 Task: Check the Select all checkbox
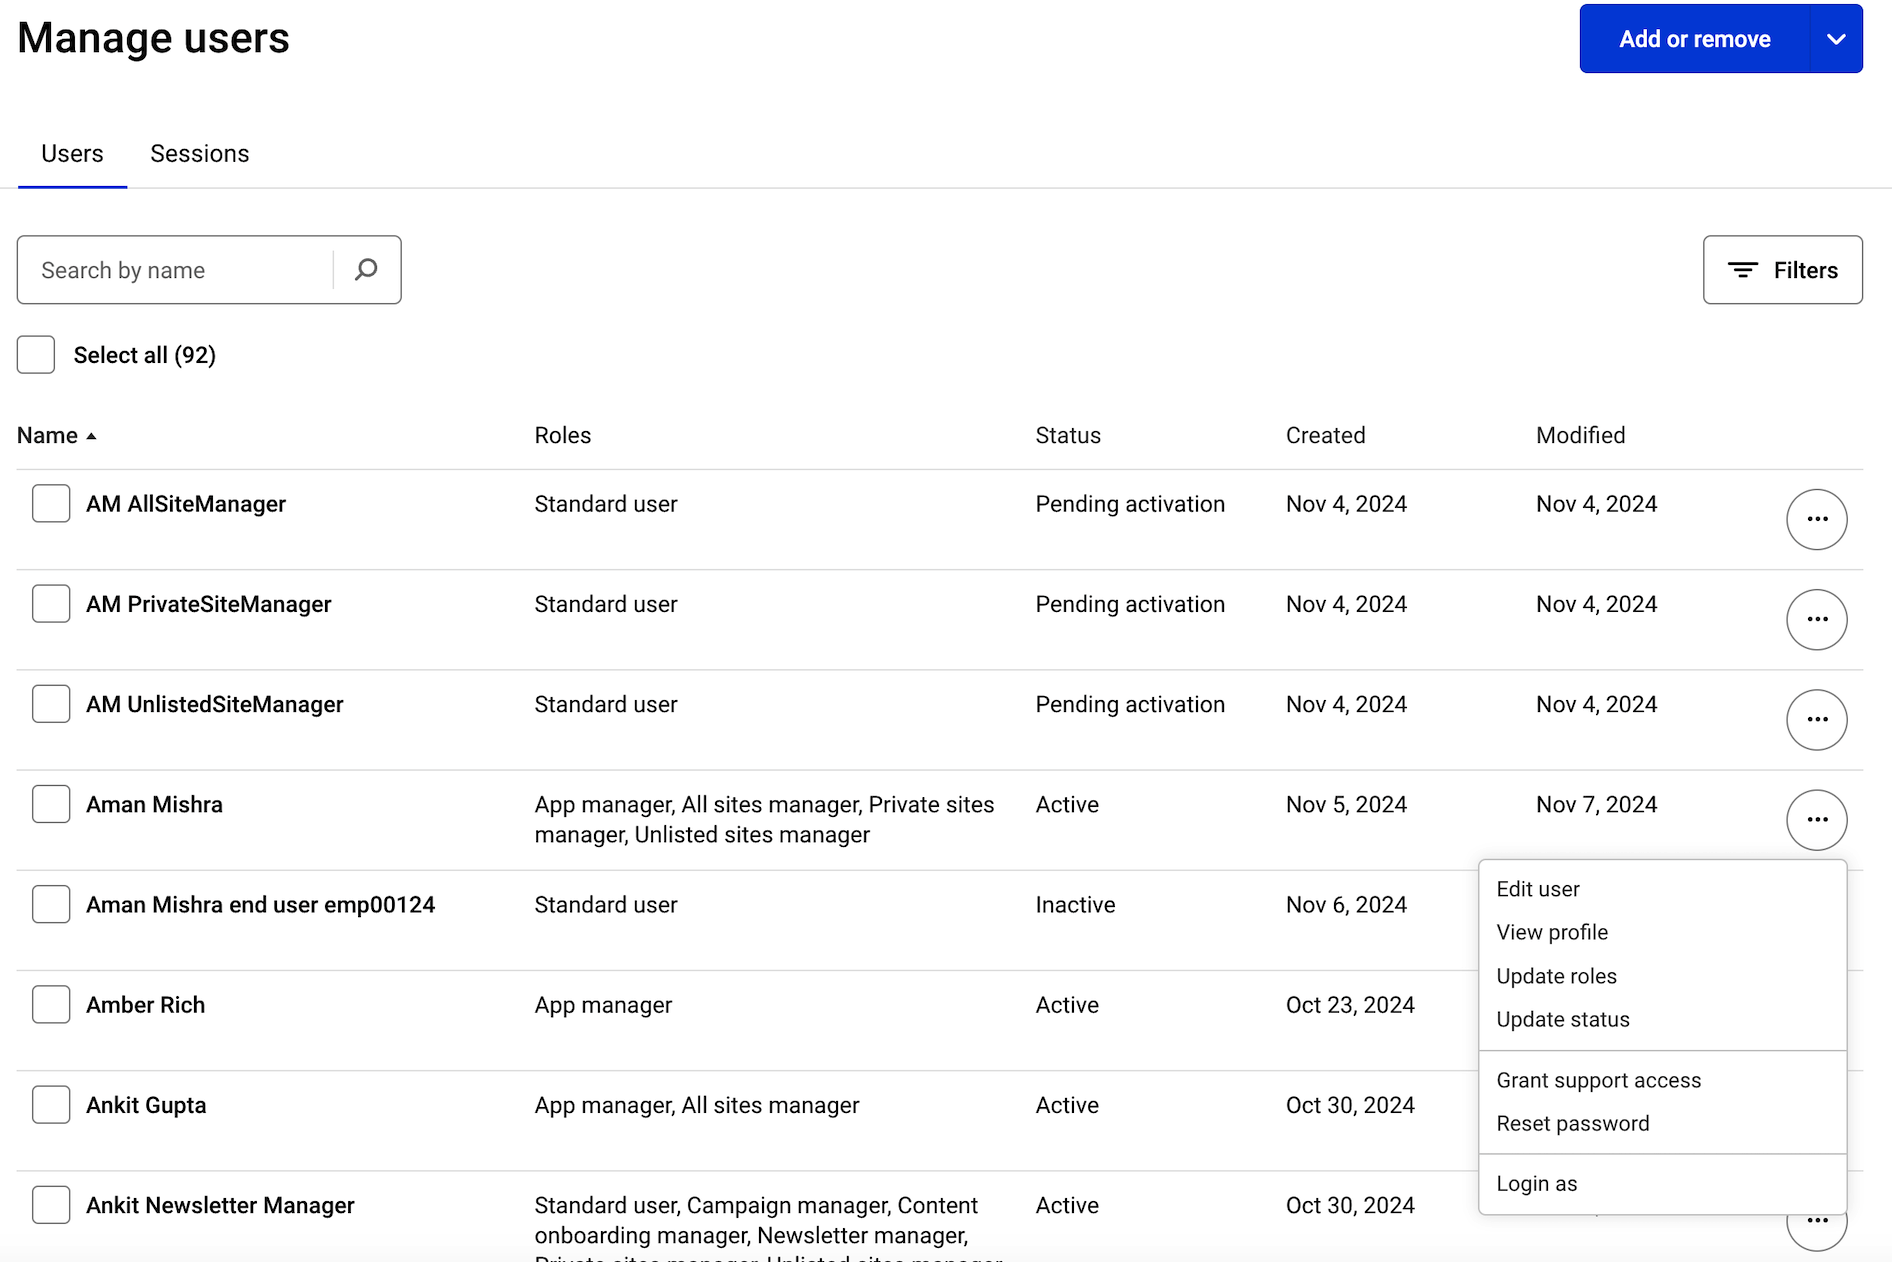(x=35, y=354)
